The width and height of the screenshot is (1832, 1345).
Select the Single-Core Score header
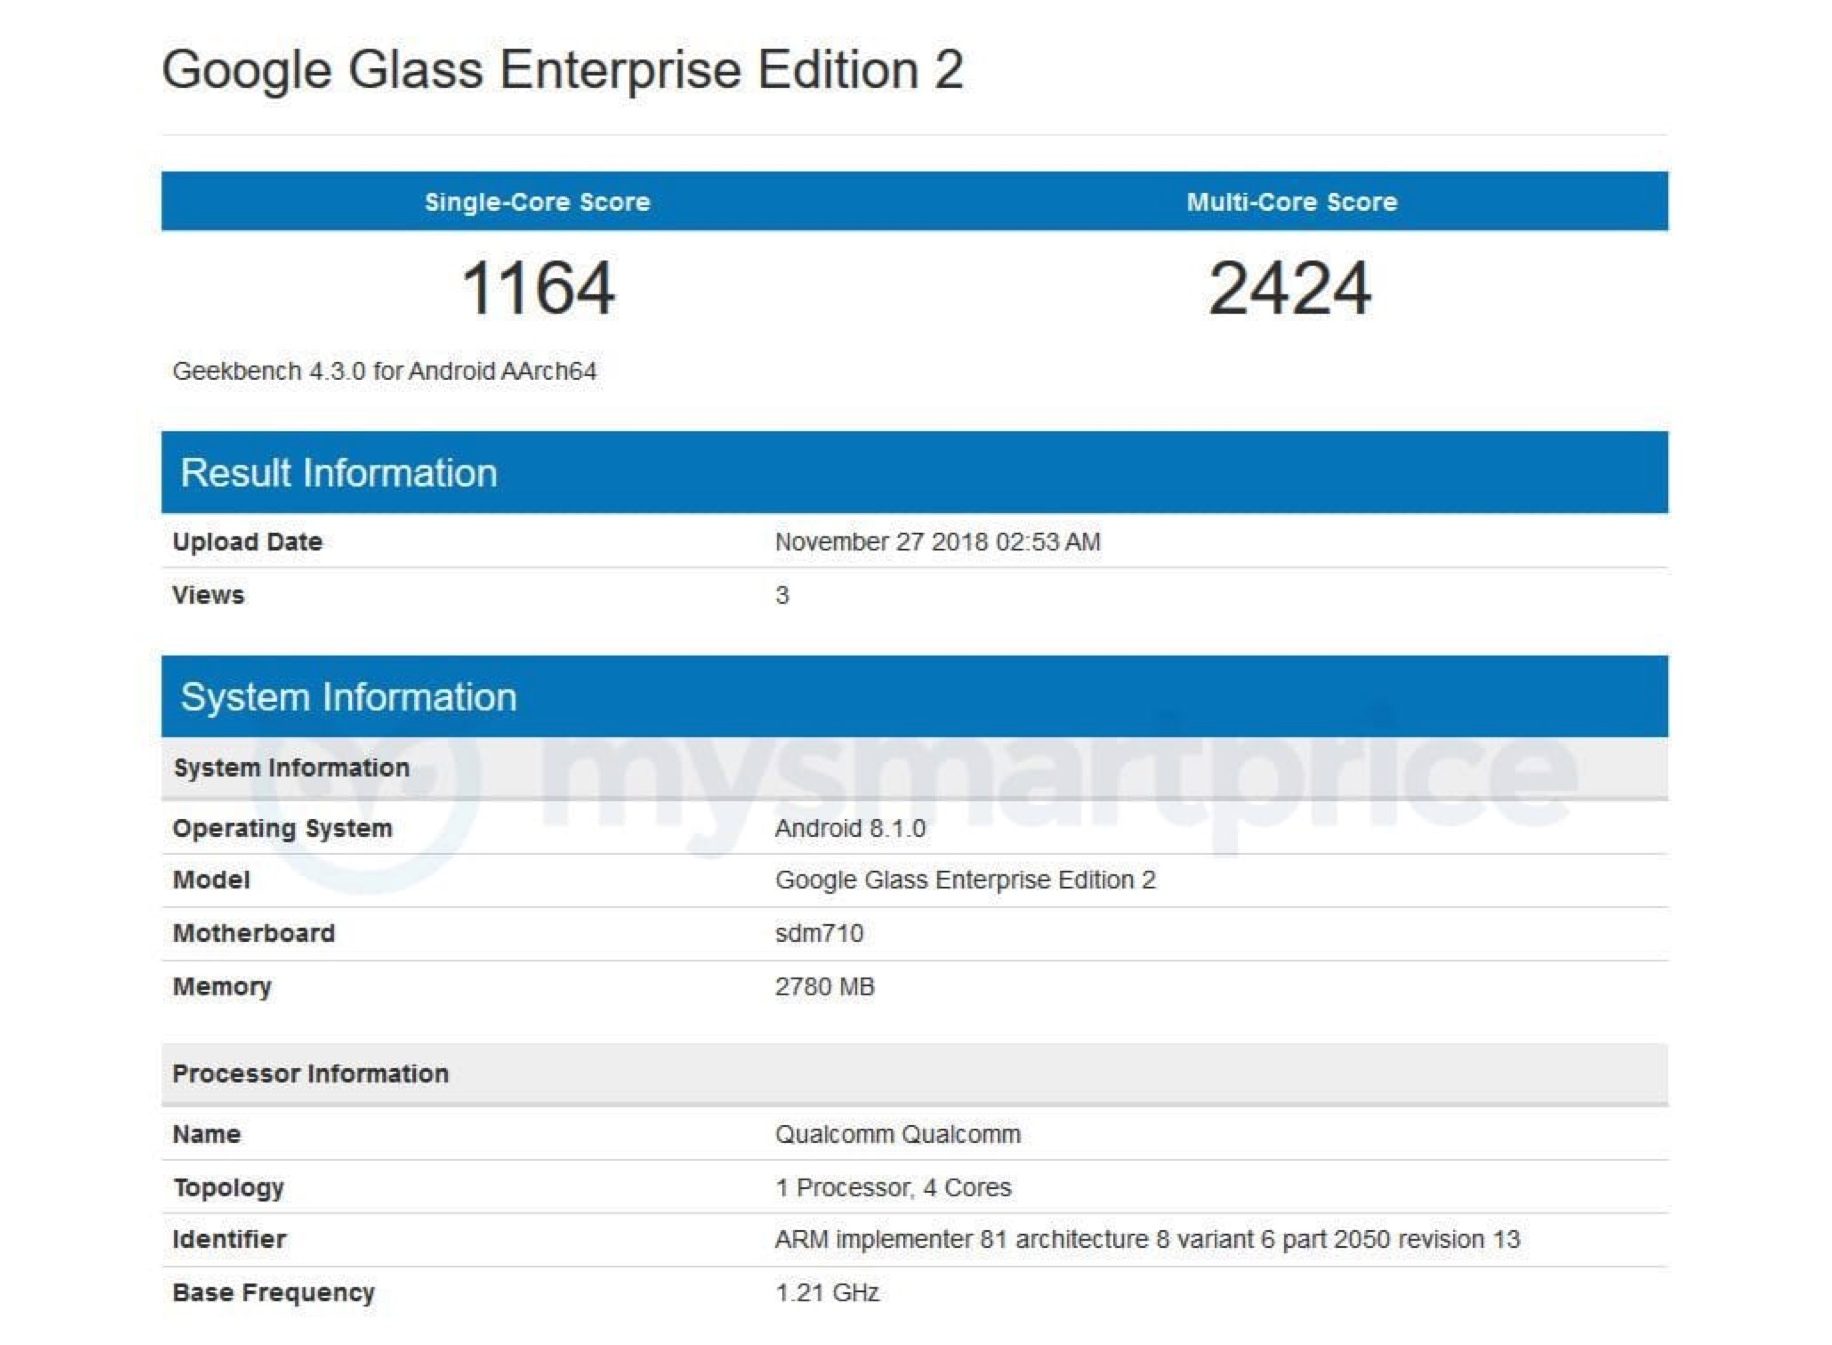(537, 202)
